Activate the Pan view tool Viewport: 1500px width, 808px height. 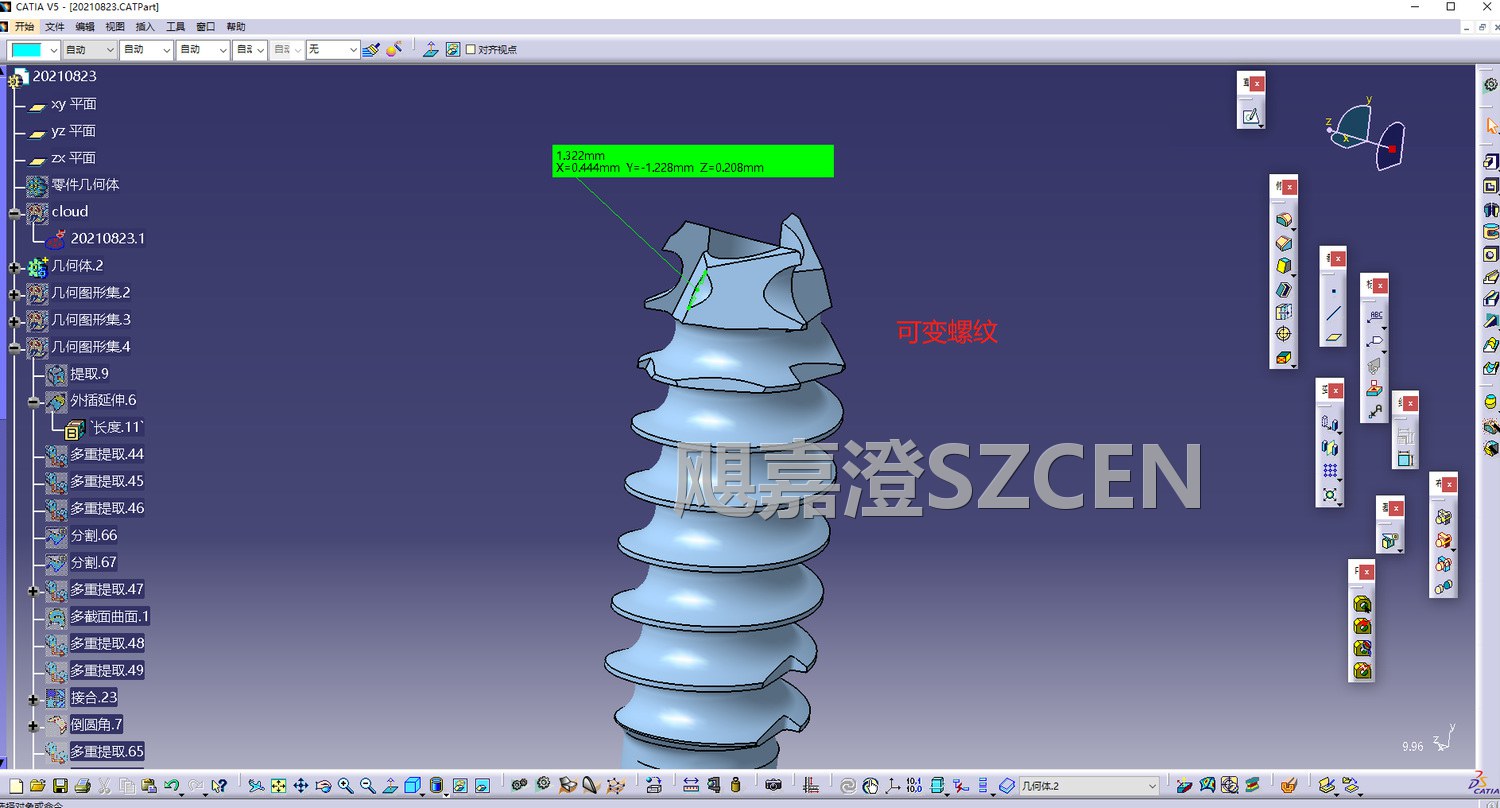(x=300, y=786)
